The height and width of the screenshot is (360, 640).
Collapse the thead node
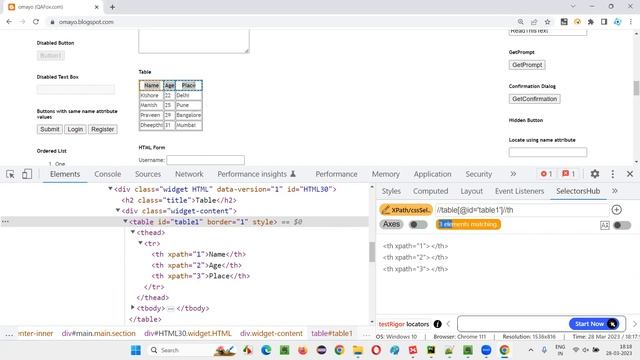133,232
